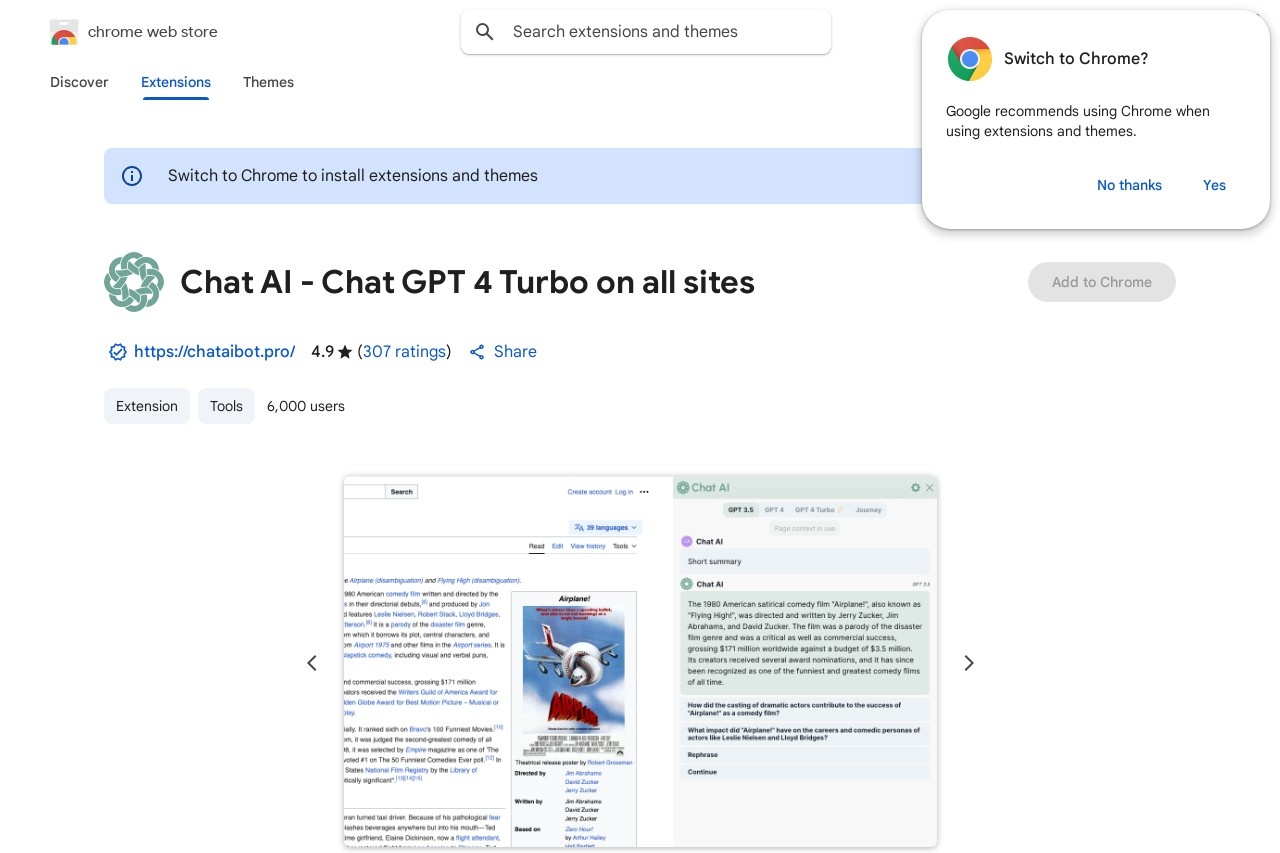Open the 307 ratings link

coord(404,352)
